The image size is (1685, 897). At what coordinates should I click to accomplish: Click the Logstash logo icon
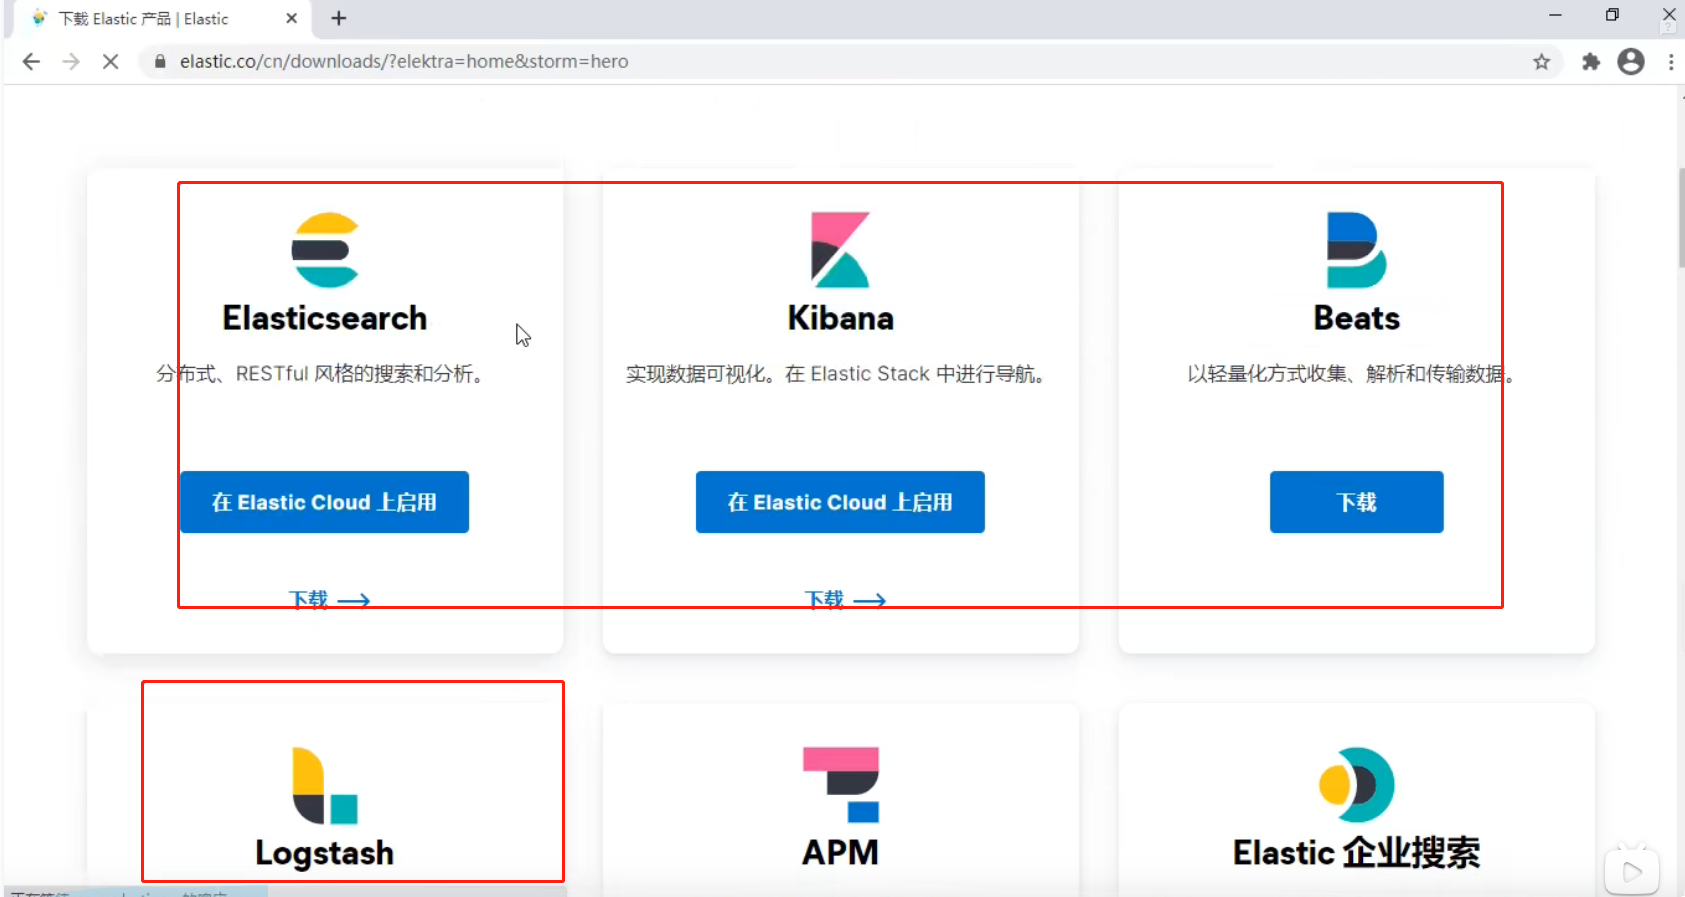pos(325,785)
